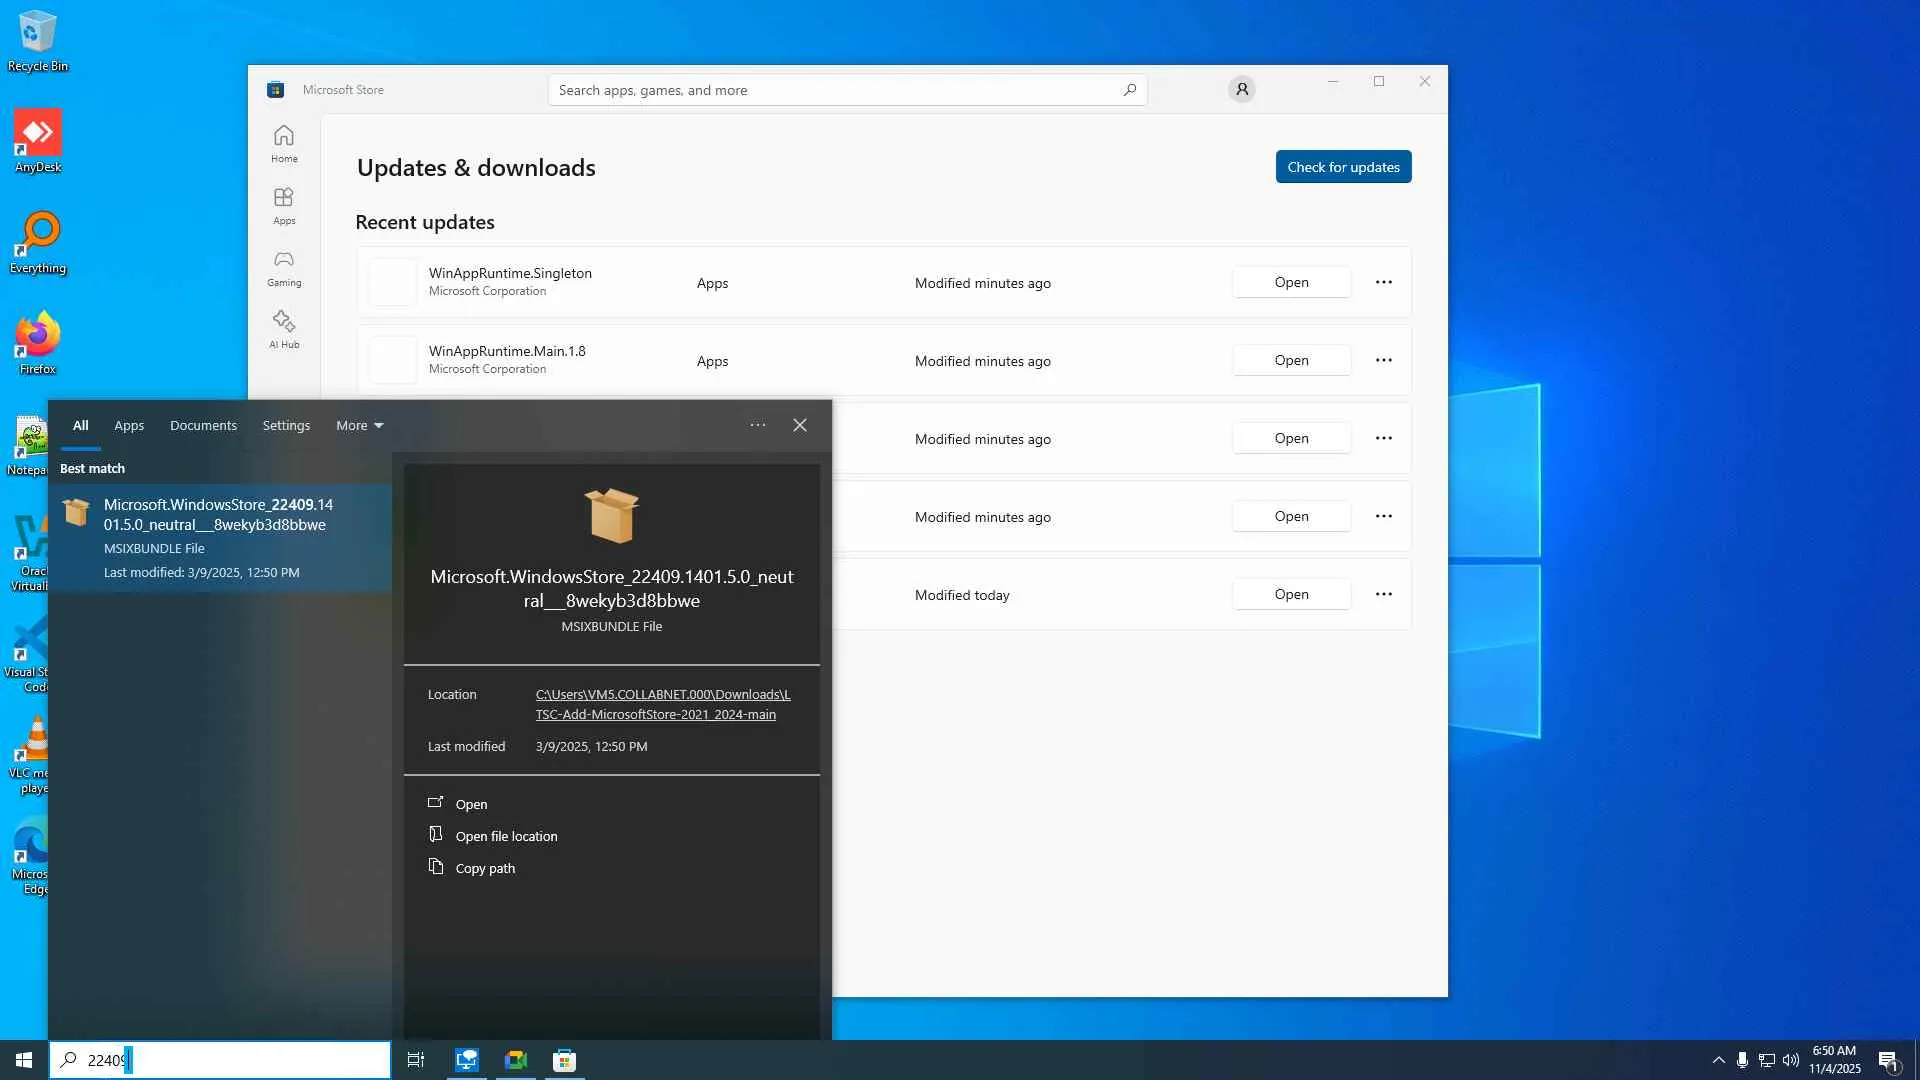Click the Store search magnifier icon
This screenshot has width=1920, height=1080.
tap(1129, 90)
